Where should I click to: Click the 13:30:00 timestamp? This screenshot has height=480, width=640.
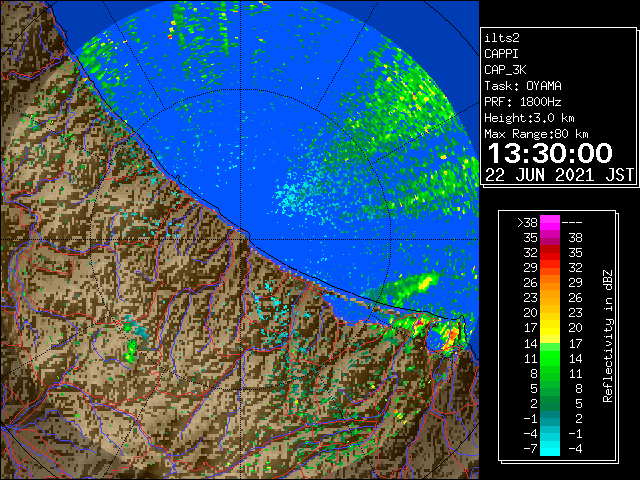[550, 153]
